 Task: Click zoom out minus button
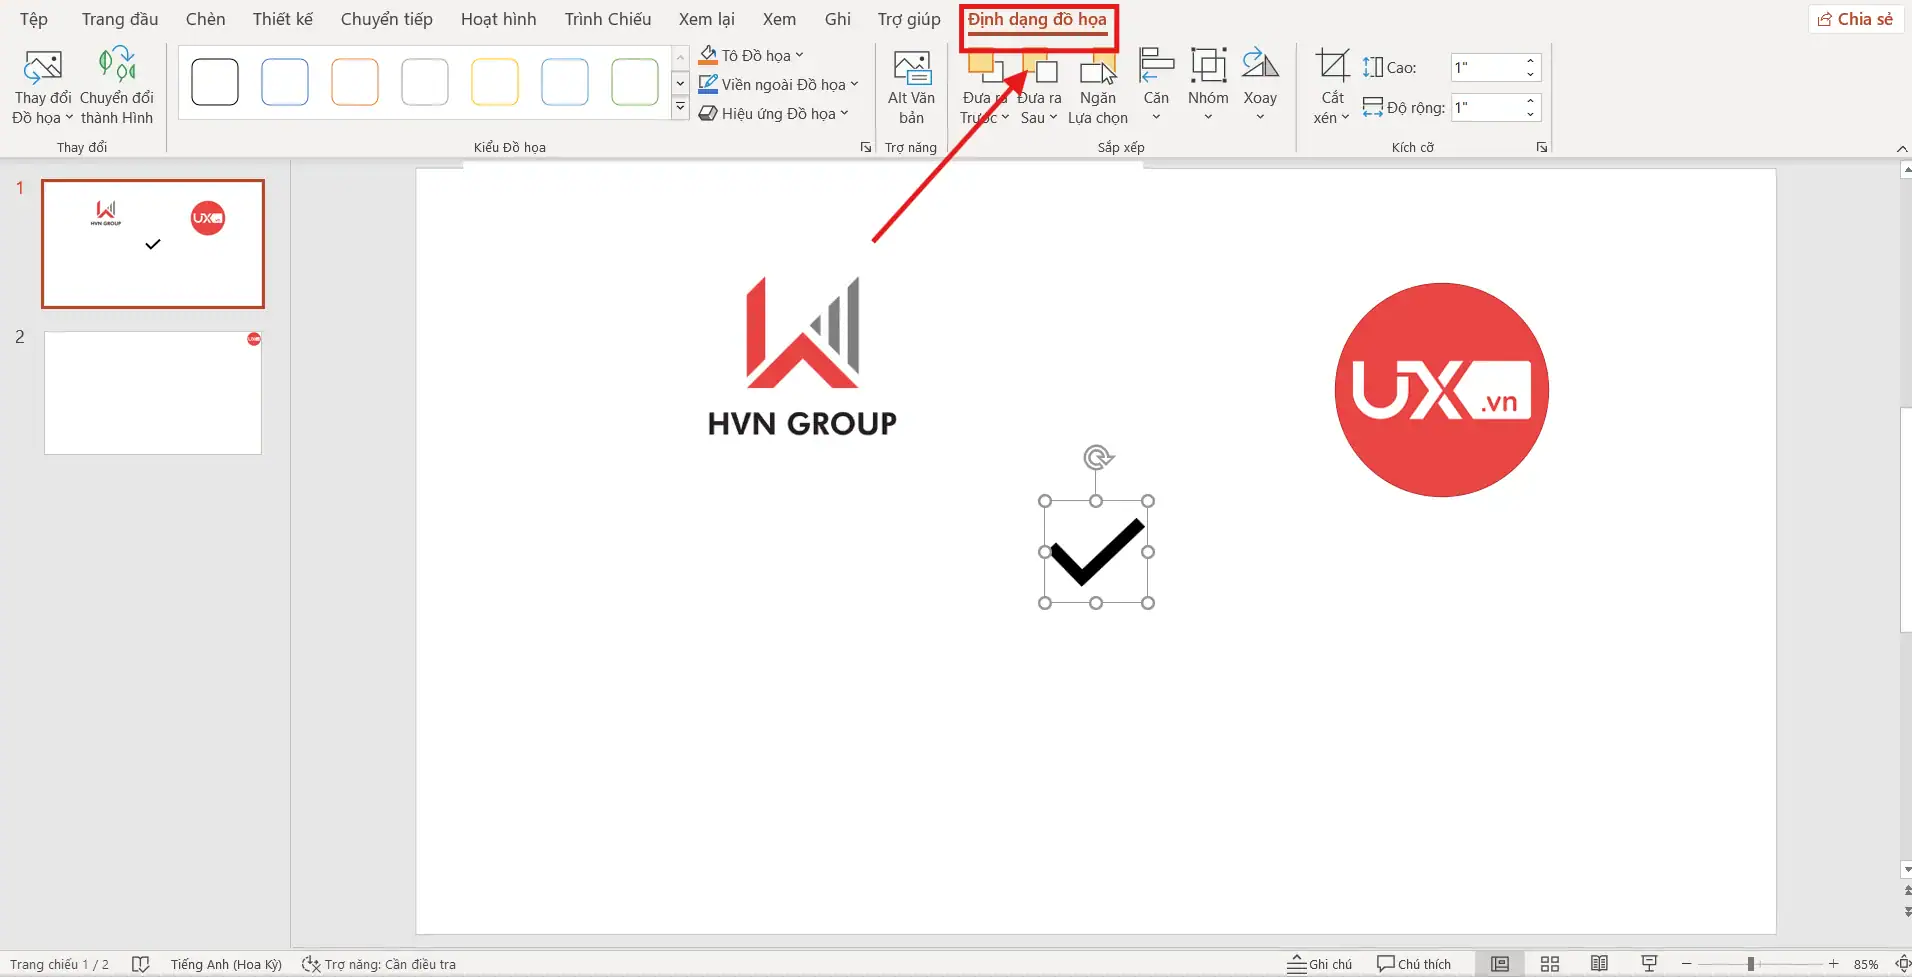click(x=1687, y=964)
